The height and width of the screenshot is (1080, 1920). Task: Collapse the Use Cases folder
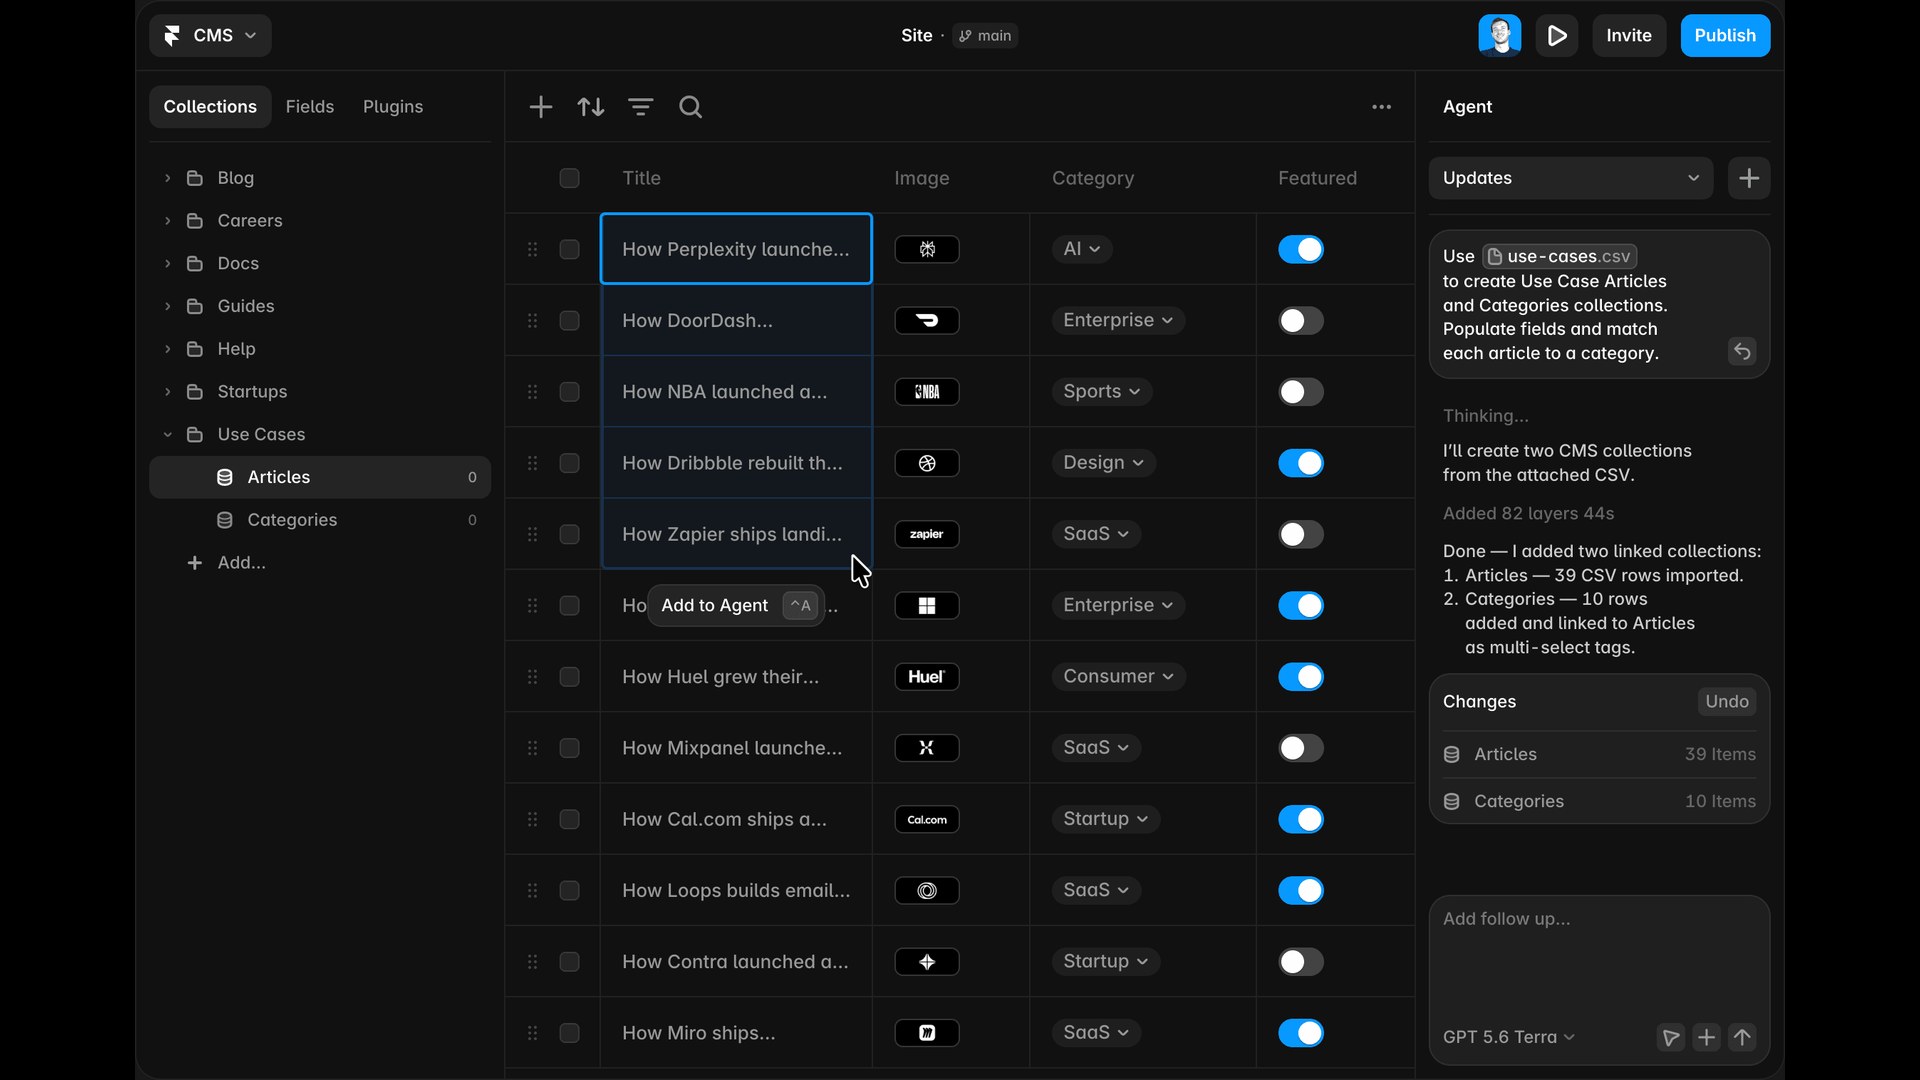pyautogui.click(x=168, y=434)
